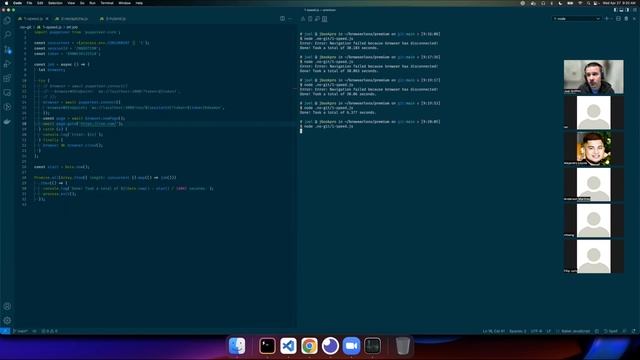The width and height of the screenshot is (640, 360).
Task: Close the terminal panel with X
Action: [634, 19]
